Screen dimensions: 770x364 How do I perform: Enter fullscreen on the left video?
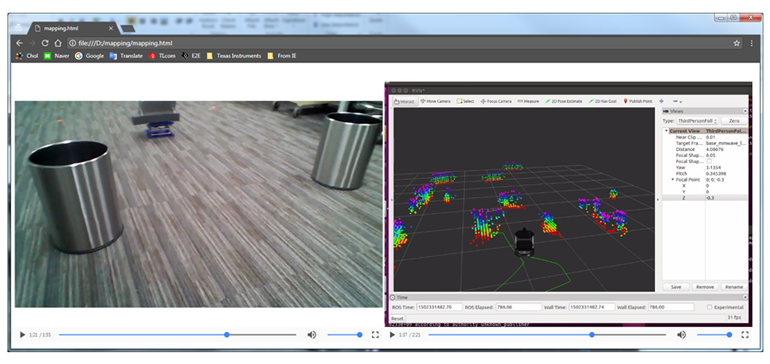tap(375, 335)
